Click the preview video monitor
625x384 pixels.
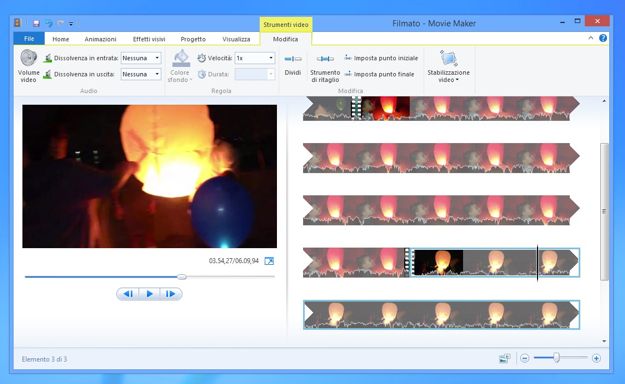(x=149, y=176)
